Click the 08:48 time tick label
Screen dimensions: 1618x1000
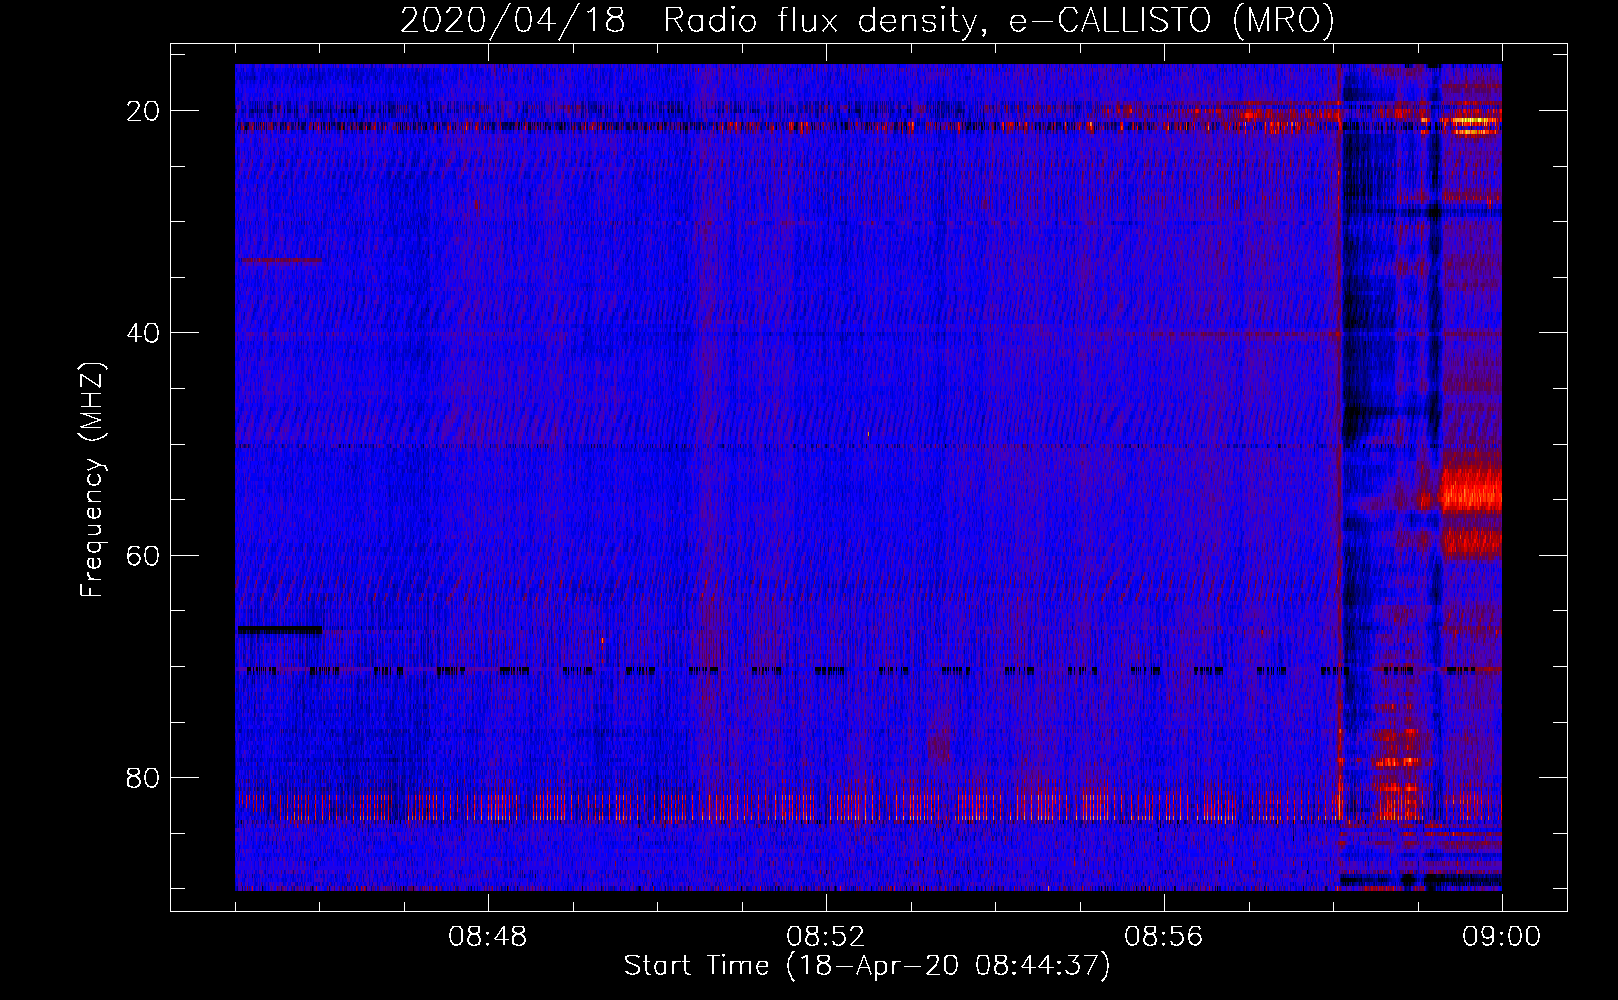click(x=488, y=937)
